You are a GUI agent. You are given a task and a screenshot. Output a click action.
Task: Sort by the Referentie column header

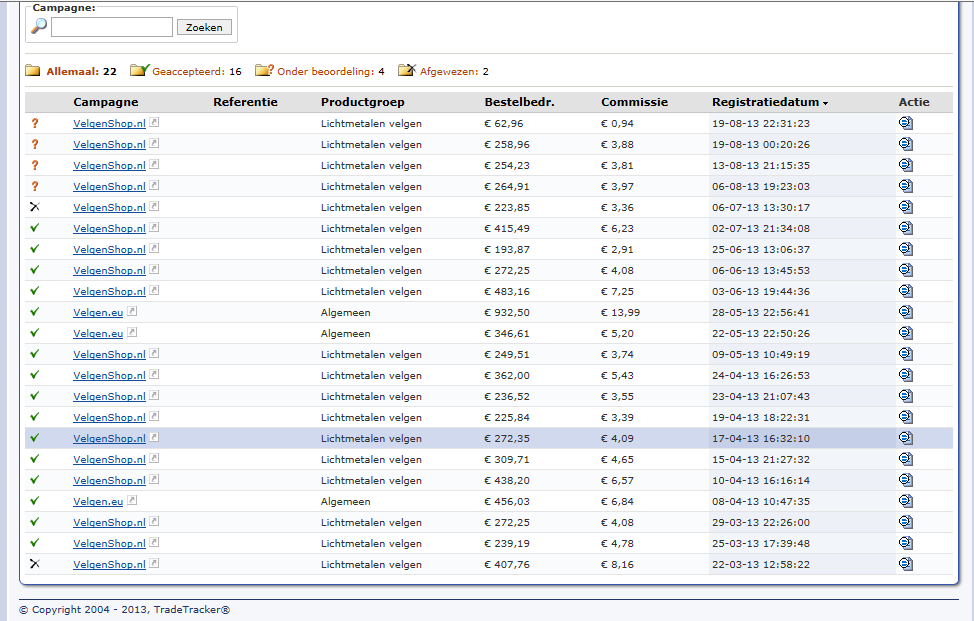[x=245, y=102]
